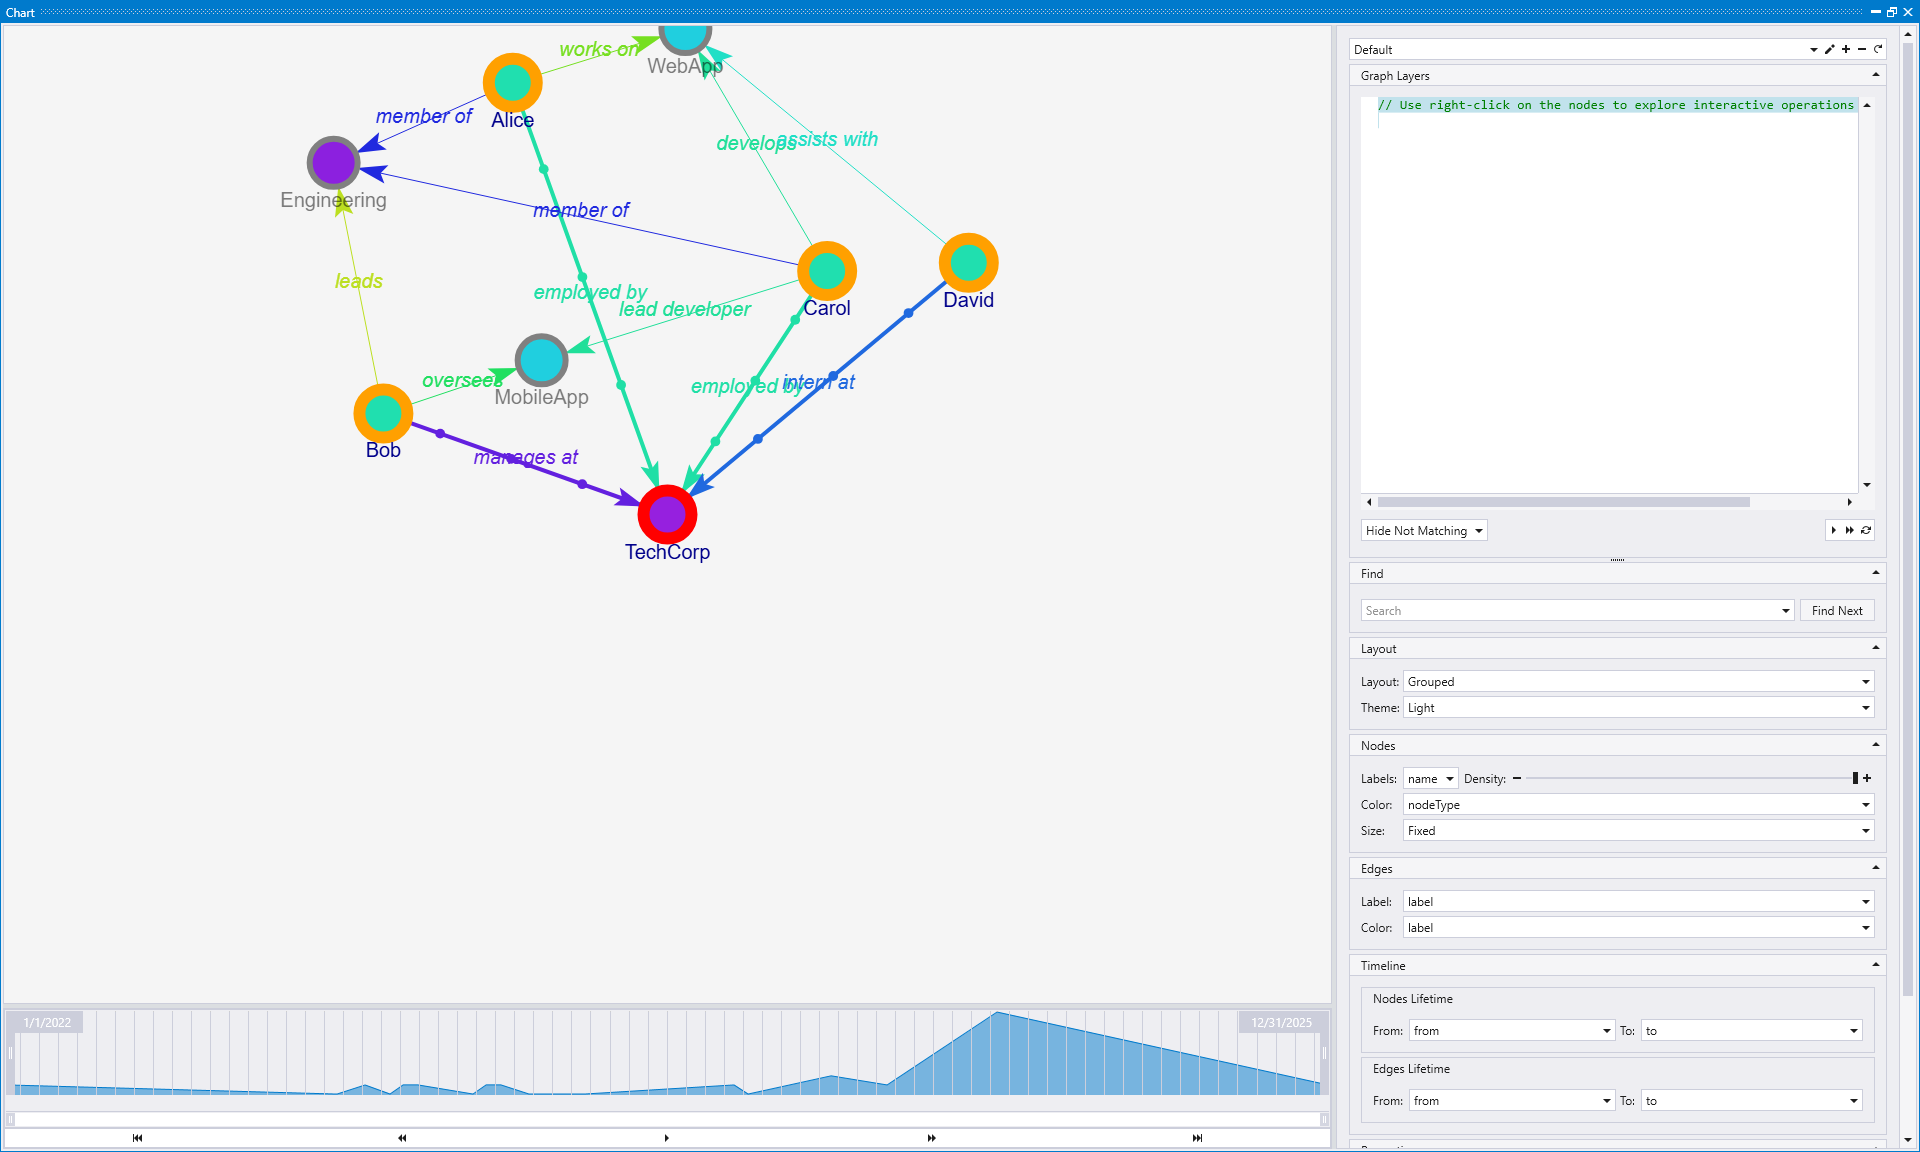The image size is (1920, 1152).
Task: Add a new graph layer using the plus icon
Action: (1845, 49)
